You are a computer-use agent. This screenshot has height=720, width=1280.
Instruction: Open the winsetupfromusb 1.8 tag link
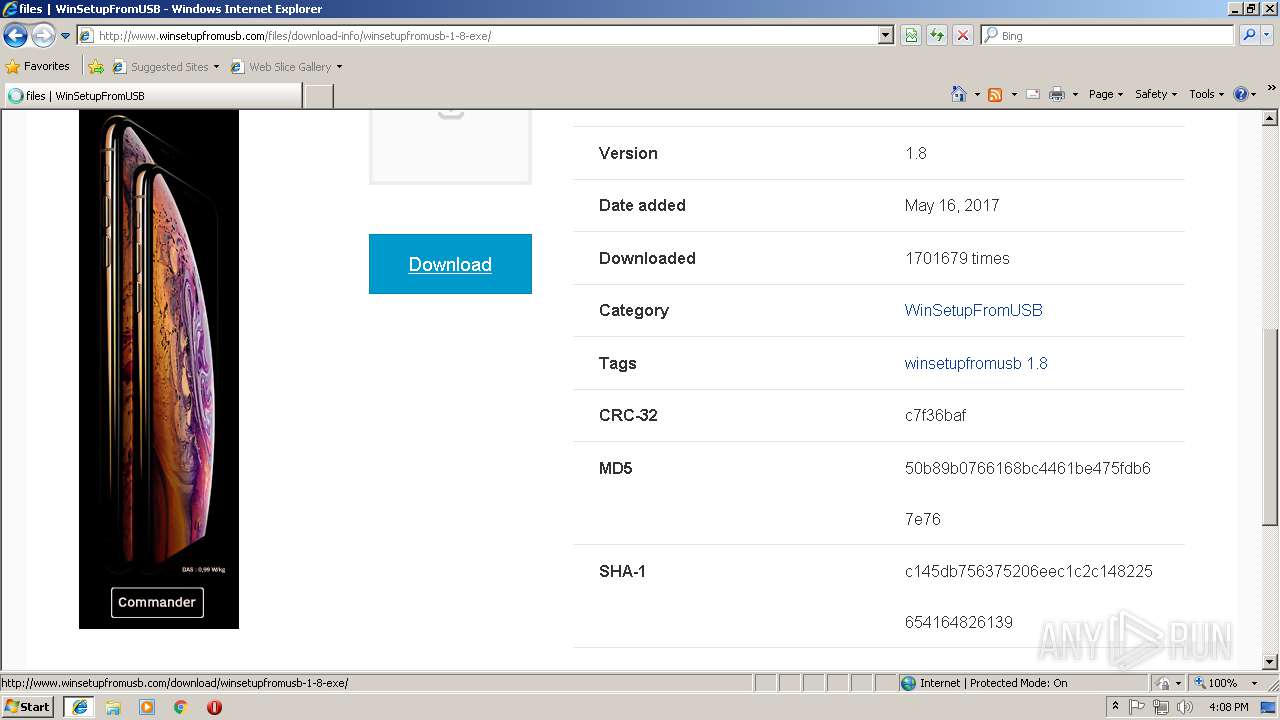point(976,363)
